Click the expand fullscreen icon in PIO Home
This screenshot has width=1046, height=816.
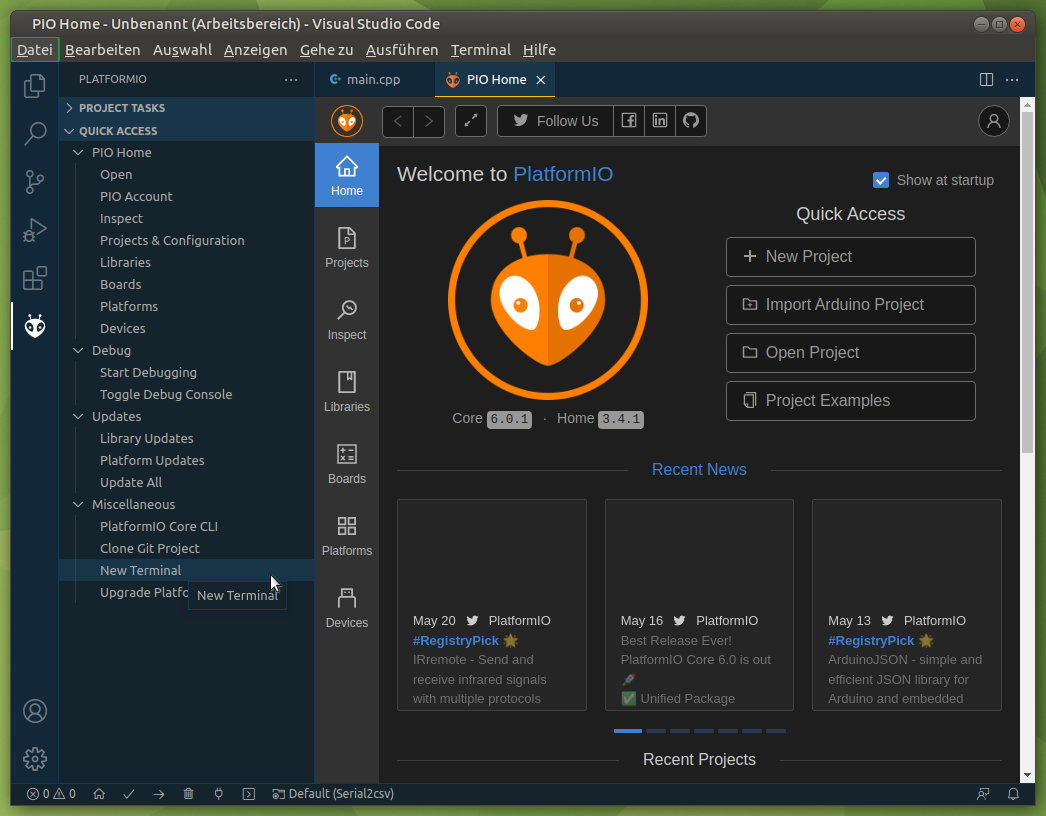471,121
